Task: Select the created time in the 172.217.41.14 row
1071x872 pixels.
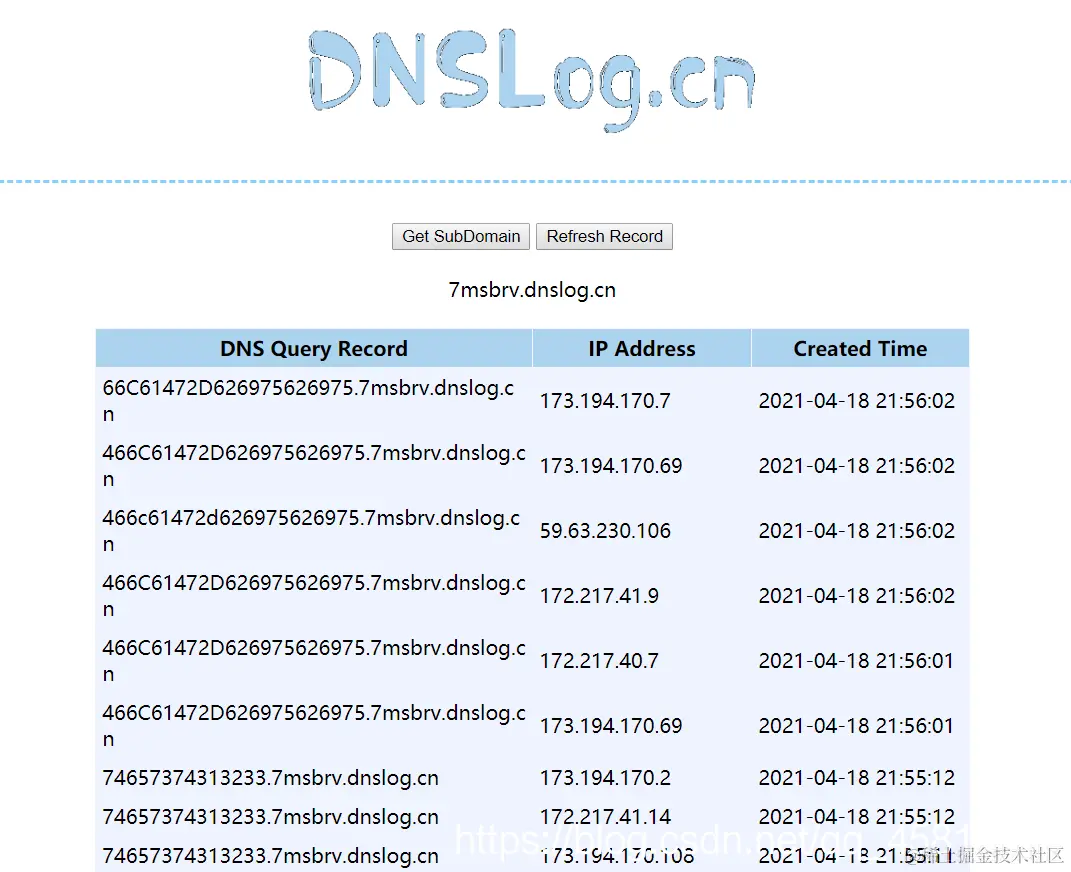Action: coord(857,817)
